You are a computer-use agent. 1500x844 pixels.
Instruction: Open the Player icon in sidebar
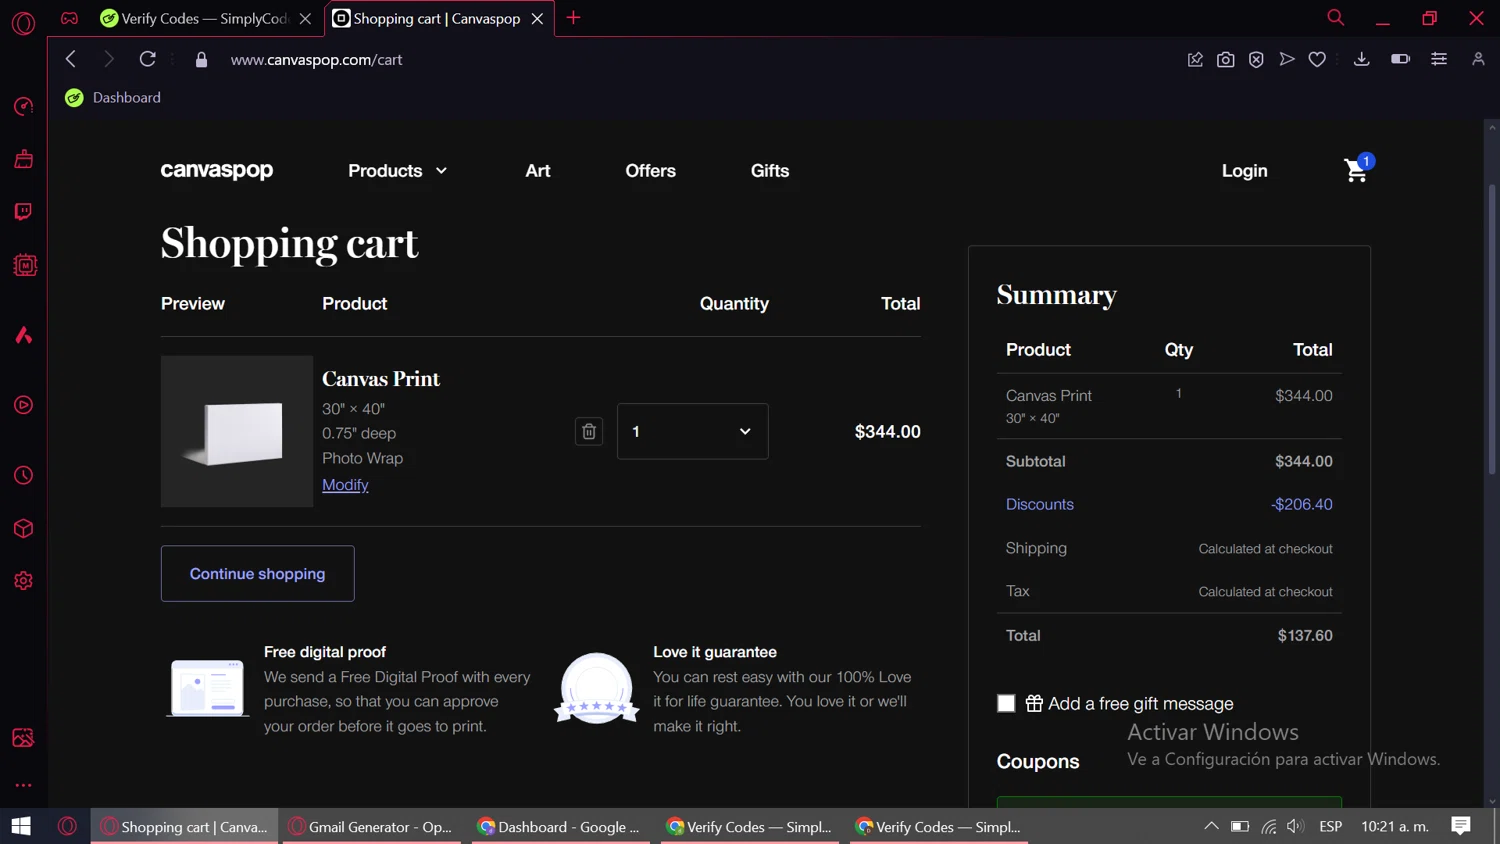pyautogui.click(x=23, y=405)
